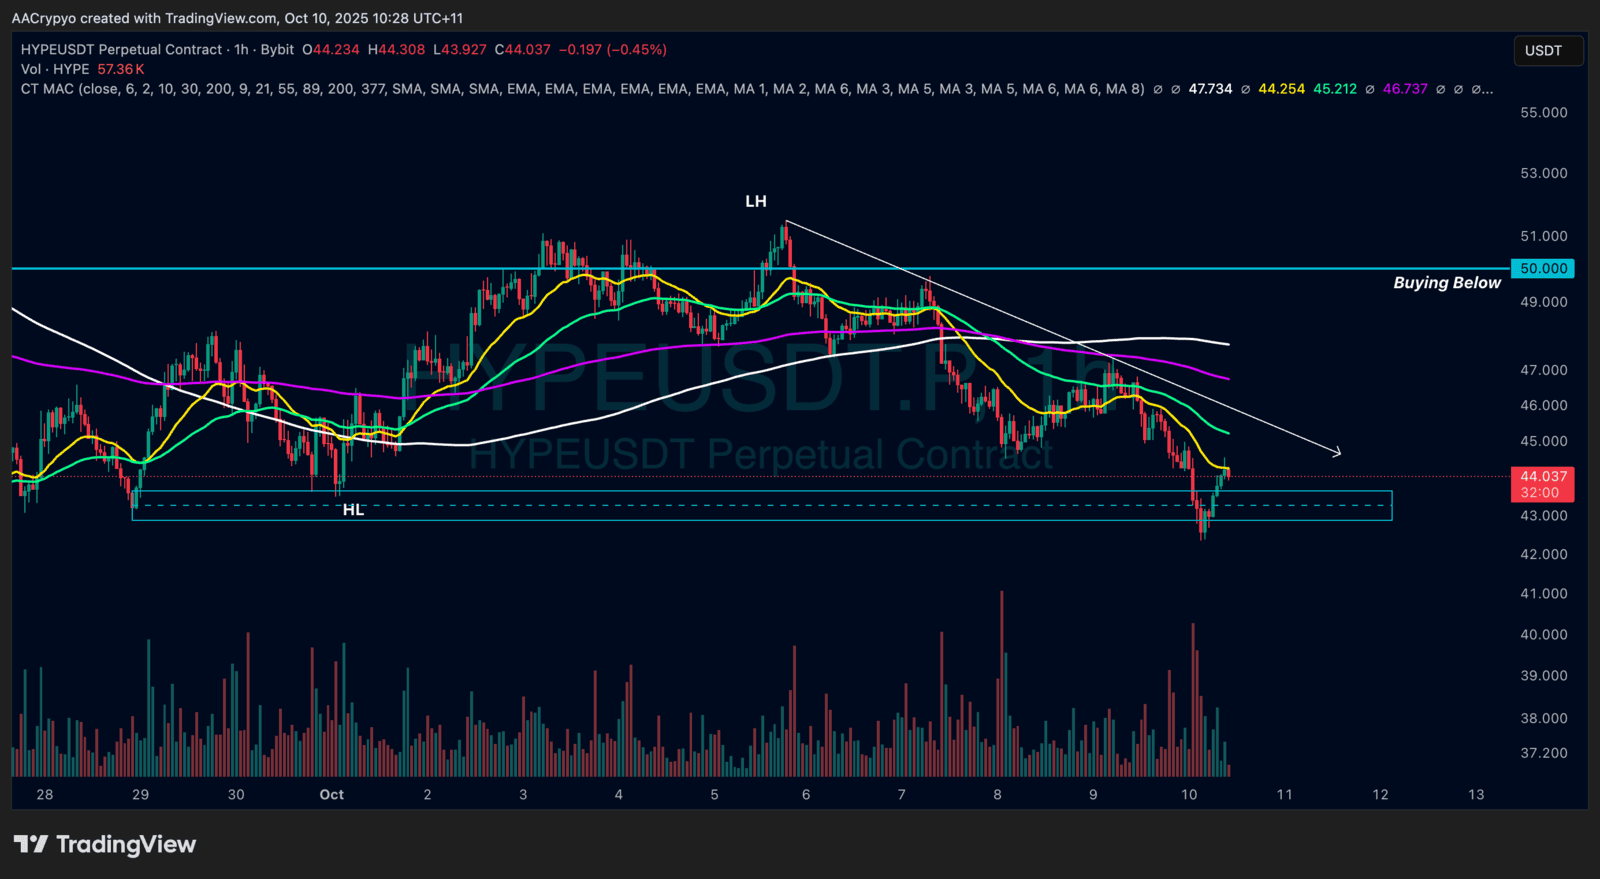The height and width of the screenshot is (879, 1600).
Task: Click the 50.000 horizontal line price tag
Action: coord(1544,269)
